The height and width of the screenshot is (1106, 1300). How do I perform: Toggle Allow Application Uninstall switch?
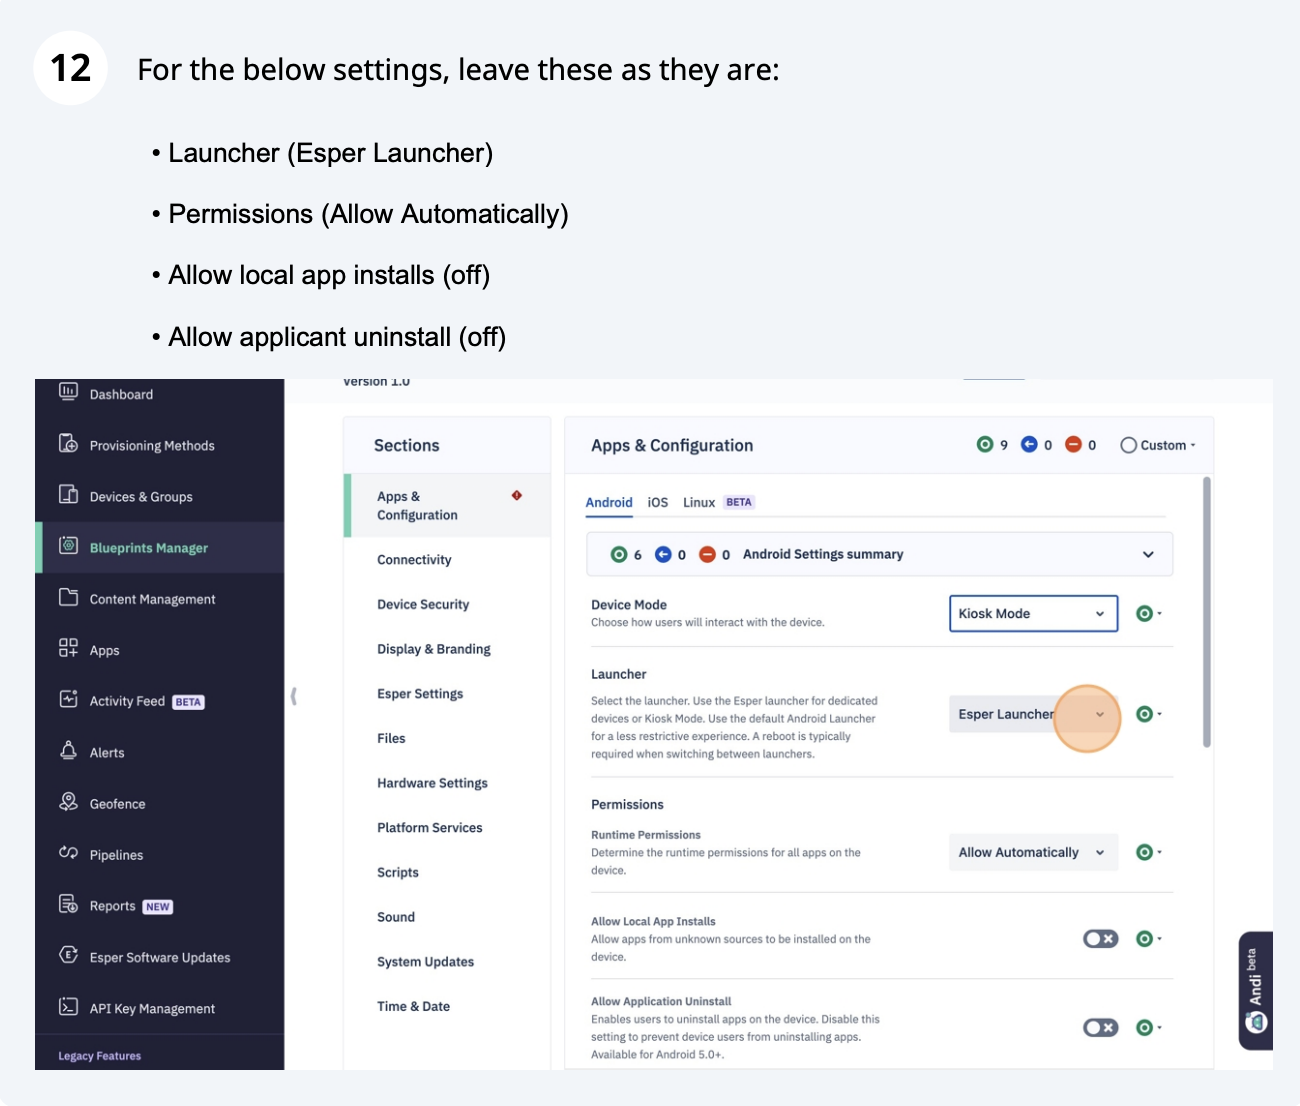pos(1100,1028)
